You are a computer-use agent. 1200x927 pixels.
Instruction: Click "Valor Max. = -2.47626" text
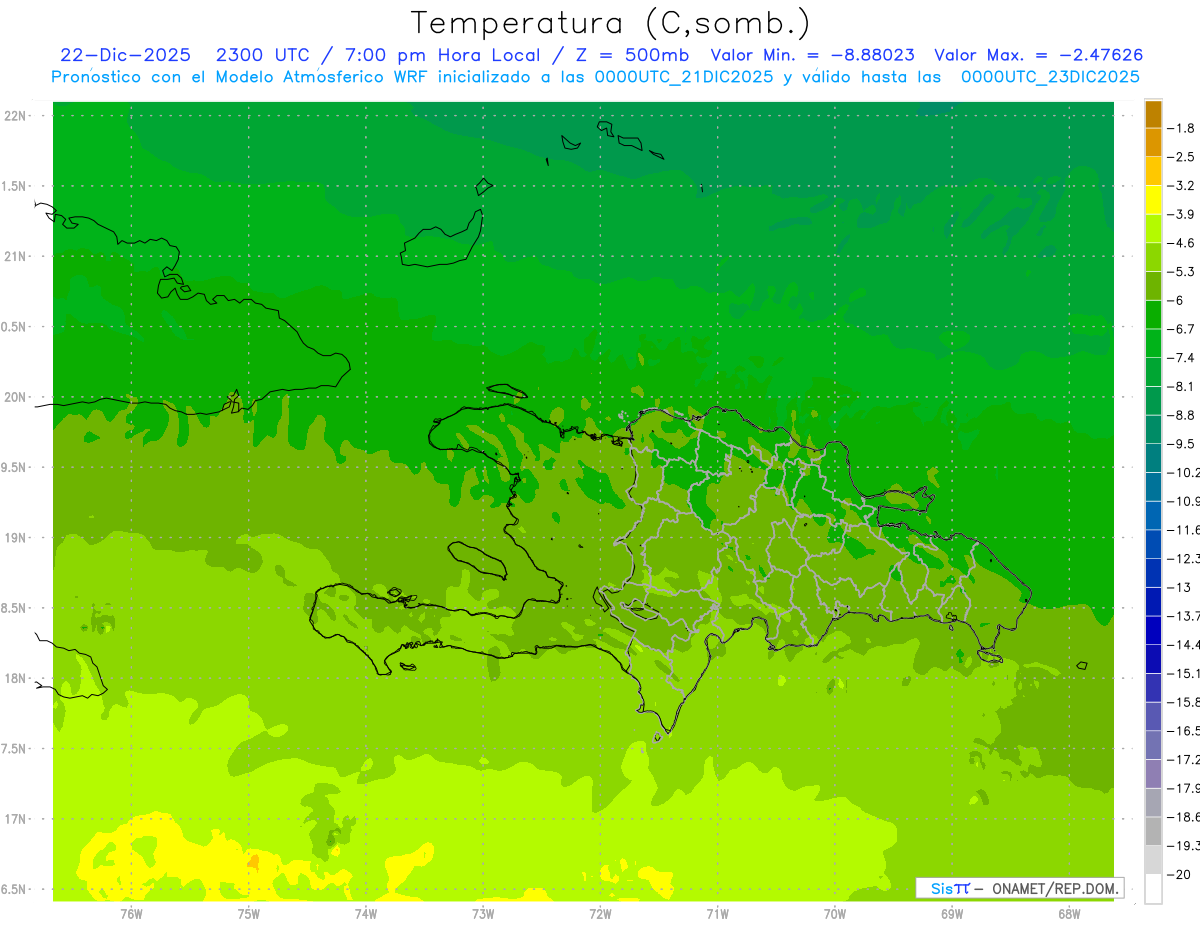click(x=1039, y=55)
